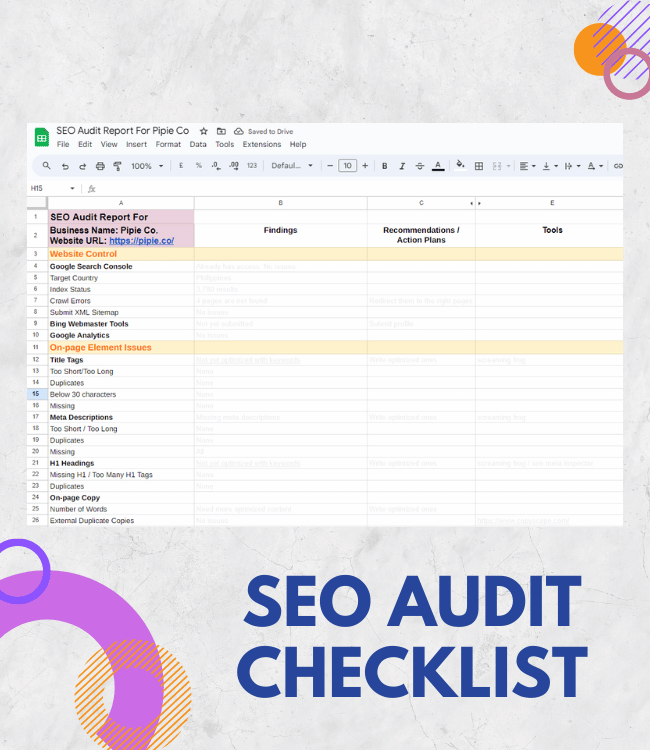Open merge cells dropdown arrow
The width and height of the screenshot is (650, 750).
point(508,166)
